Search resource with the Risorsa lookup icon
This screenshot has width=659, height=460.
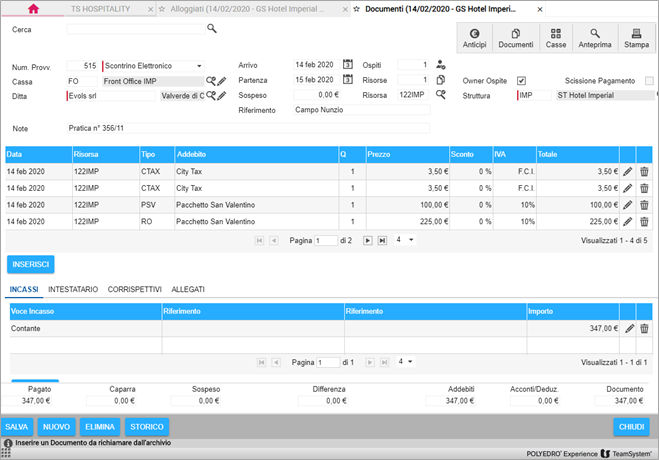(x=440, y=95)
